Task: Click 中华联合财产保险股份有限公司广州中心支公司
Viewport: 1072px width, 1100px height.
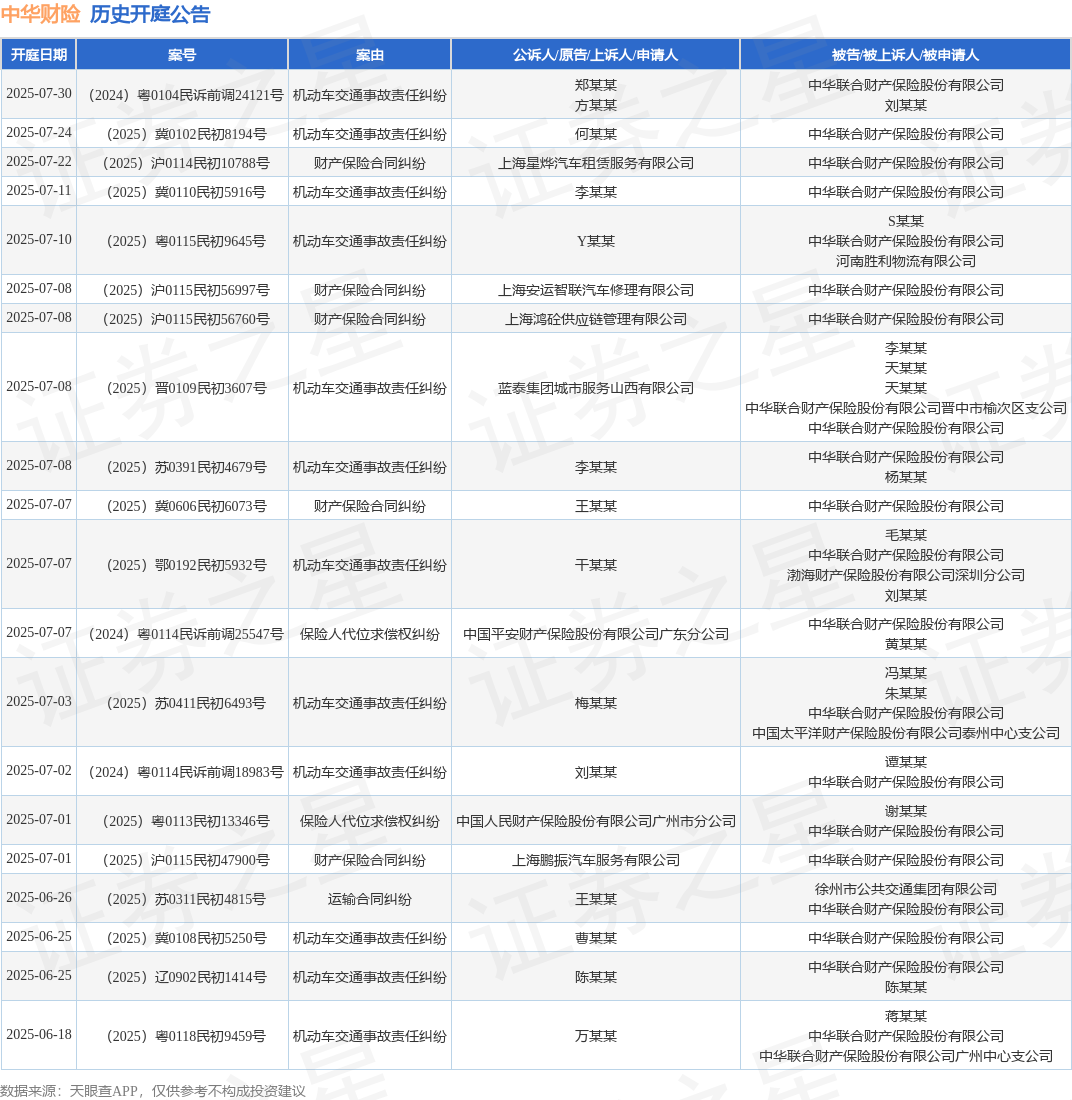Action: (906, 1056)
